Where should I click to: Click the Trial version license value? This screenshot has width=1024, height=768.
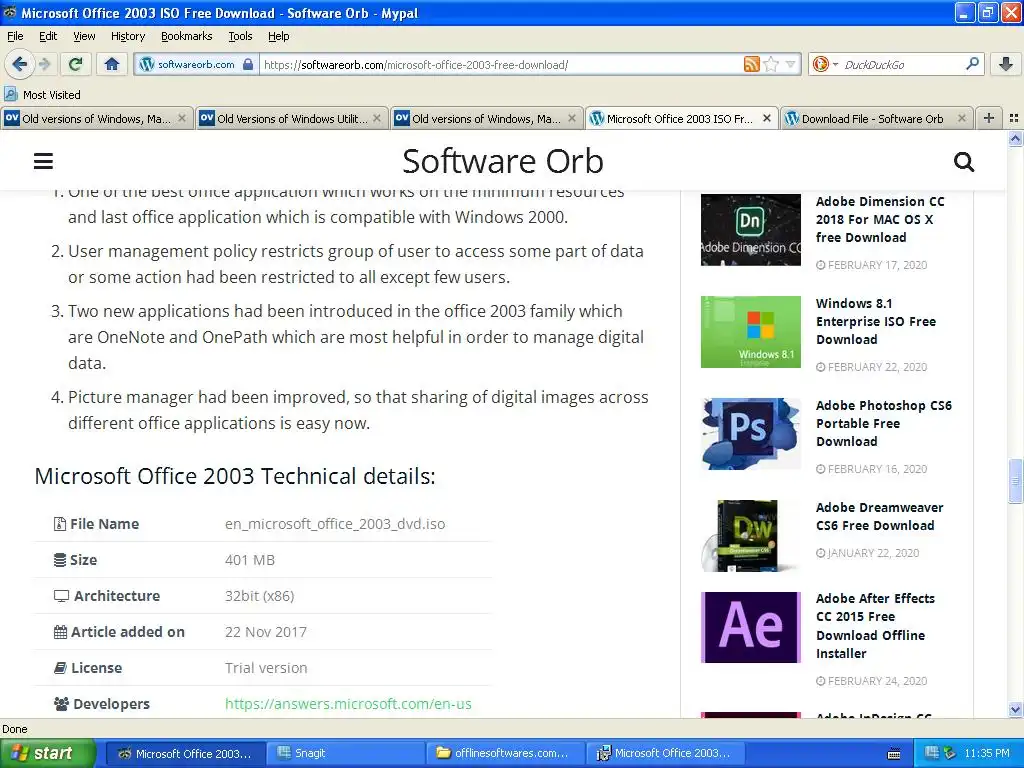266,667
